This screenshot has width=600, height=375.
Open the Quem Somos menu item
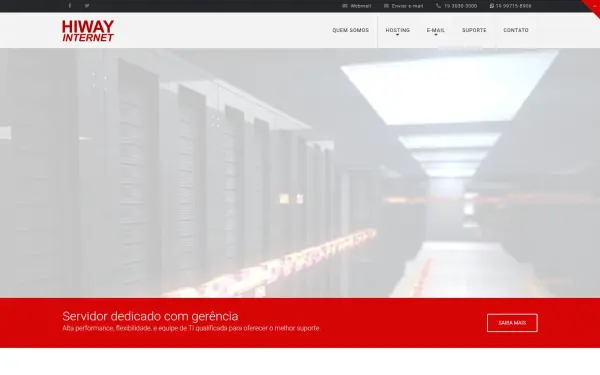pyautogui.click(x=351, y=30)
